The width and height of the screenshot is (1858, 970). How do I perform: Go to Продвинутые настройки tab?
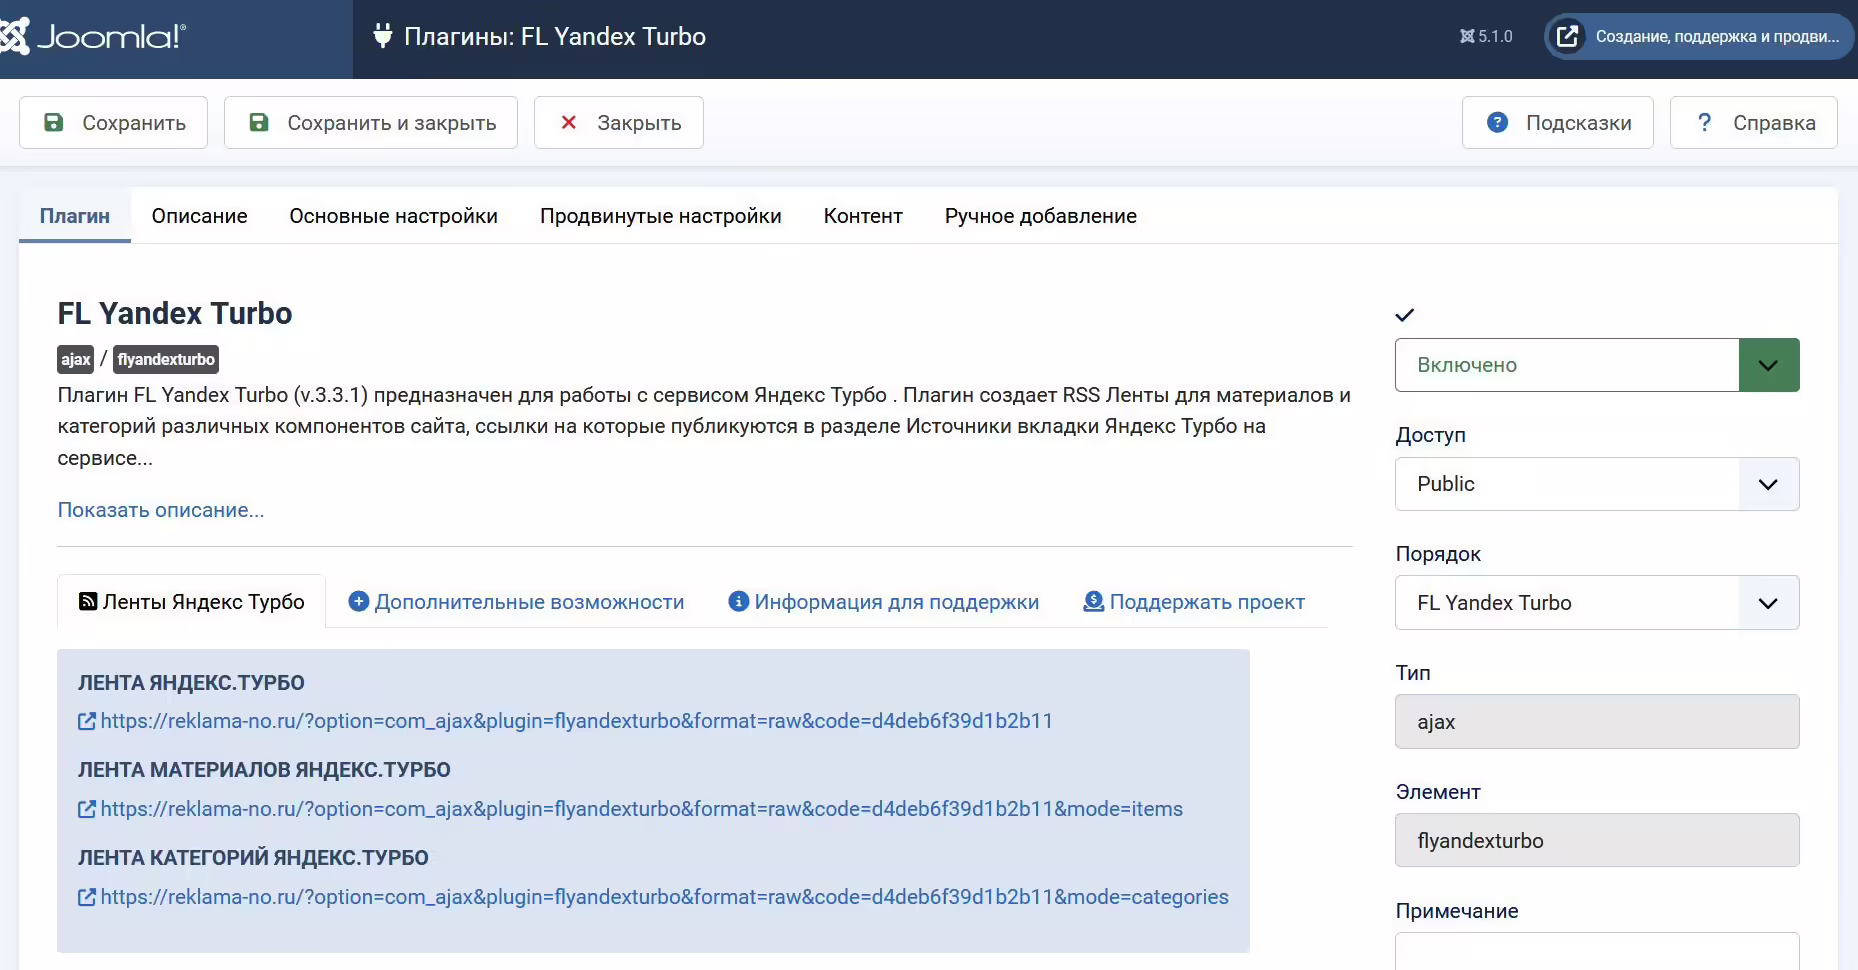[661, 216]
